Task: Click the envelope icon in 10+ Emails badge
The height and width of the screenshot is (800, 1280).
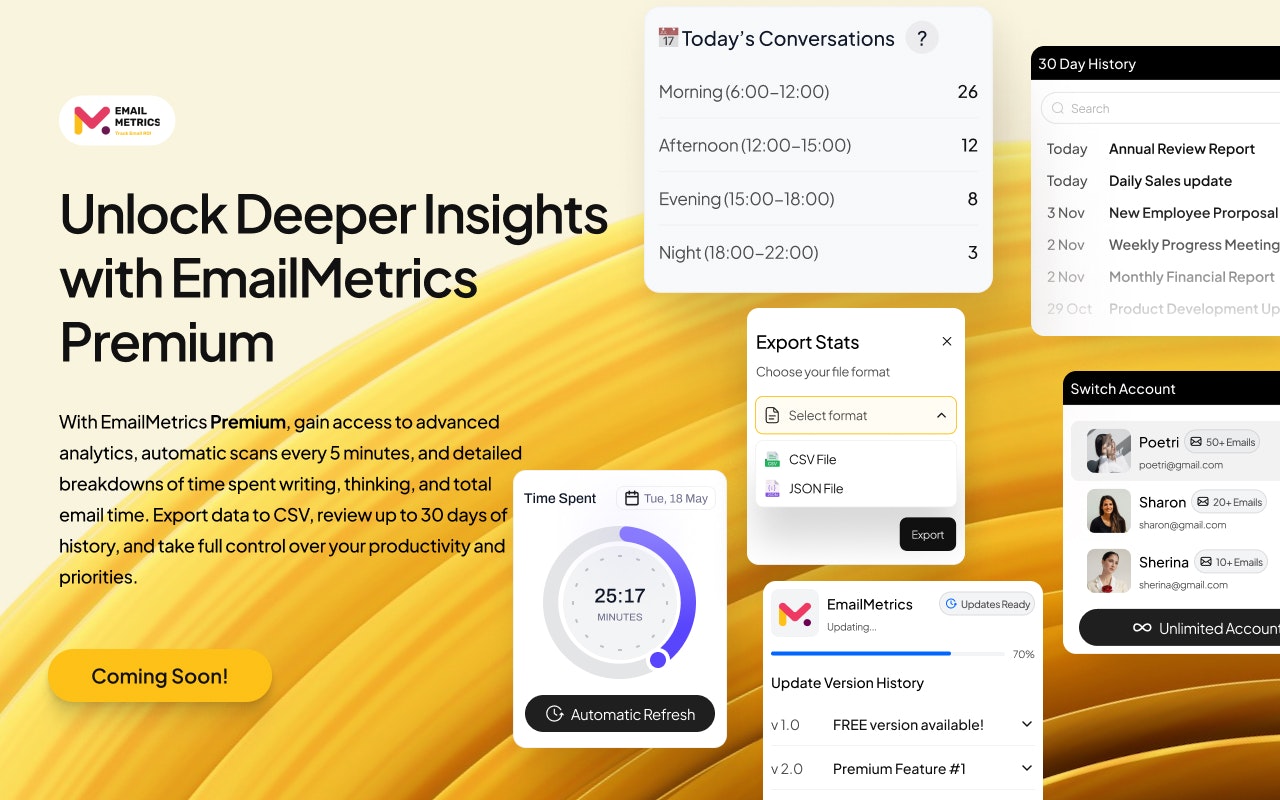Action: (1206, 562)
